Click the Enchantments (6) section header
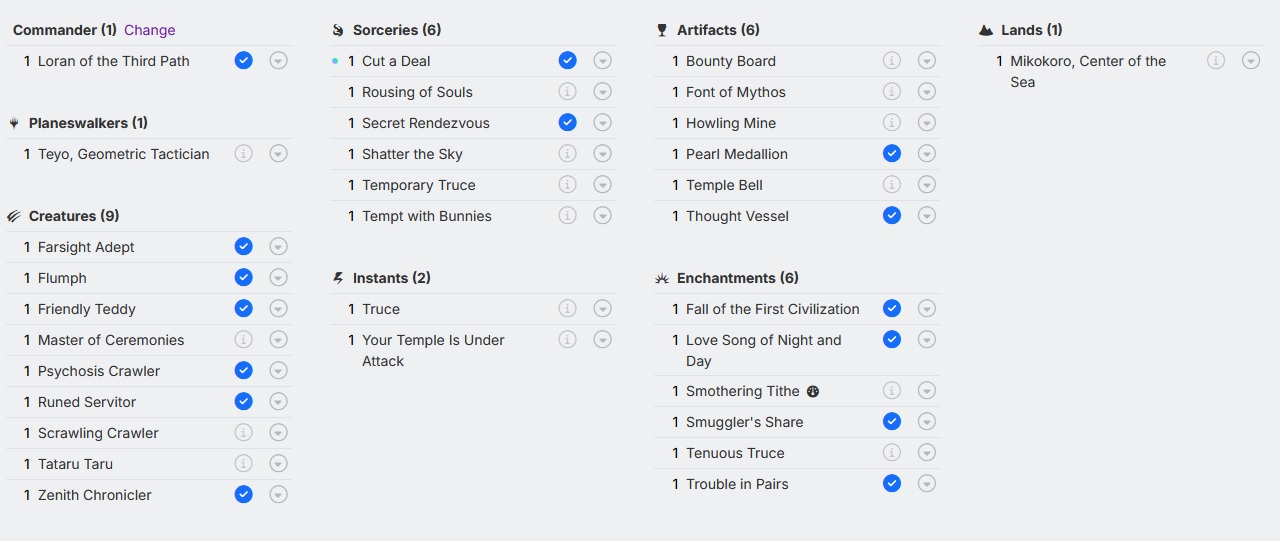The height and width of the screenshot is (541, 1280). pos(737,278)
